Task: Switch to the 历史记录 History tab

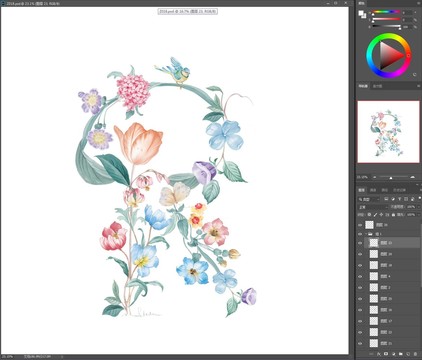Action: tap(399, 190)
